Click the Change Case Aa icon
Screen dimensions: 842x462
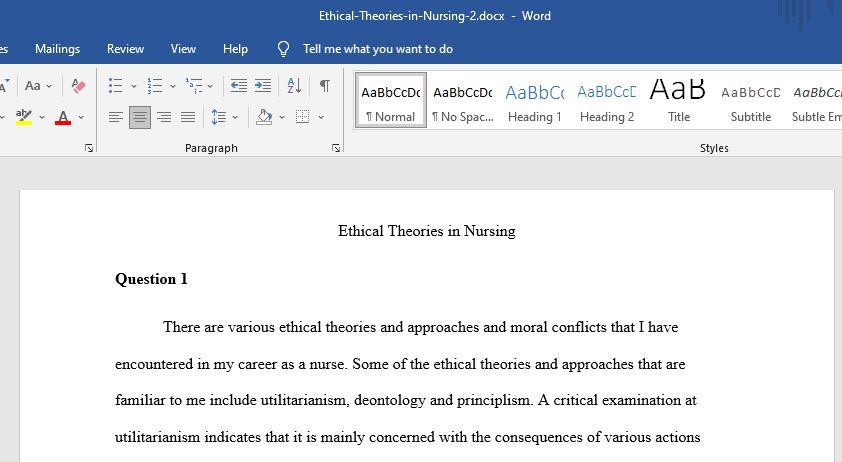(x=32, y=85)
